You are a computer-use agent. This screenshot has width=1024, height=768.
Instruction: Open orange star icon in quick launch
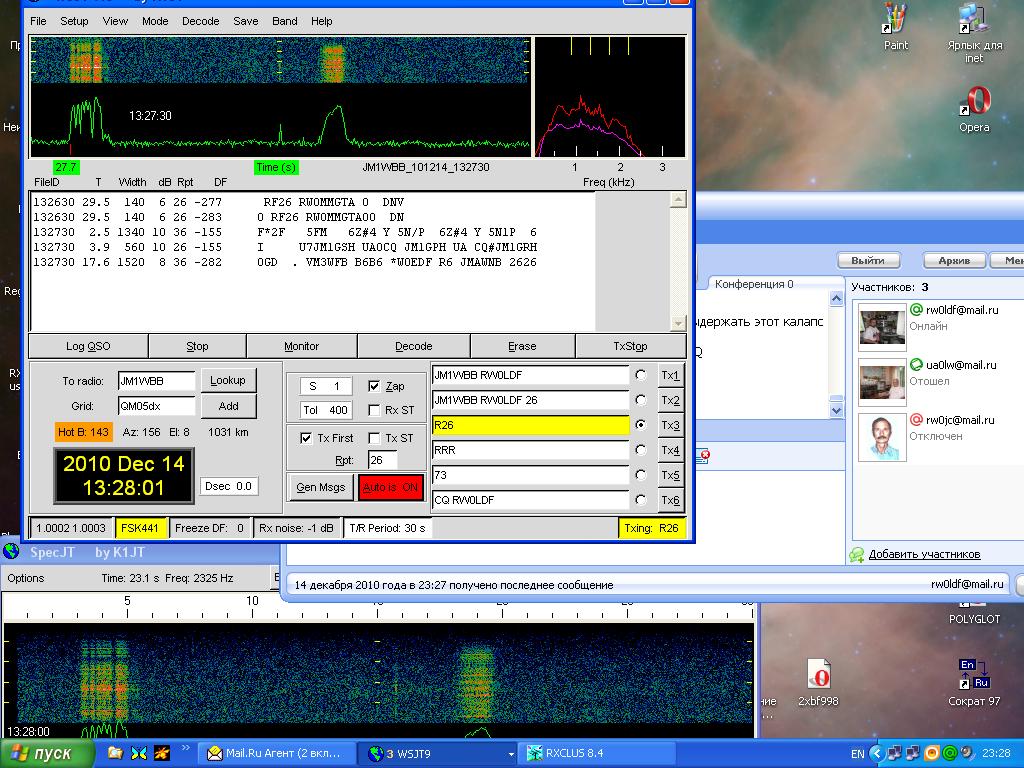(161, 754)
